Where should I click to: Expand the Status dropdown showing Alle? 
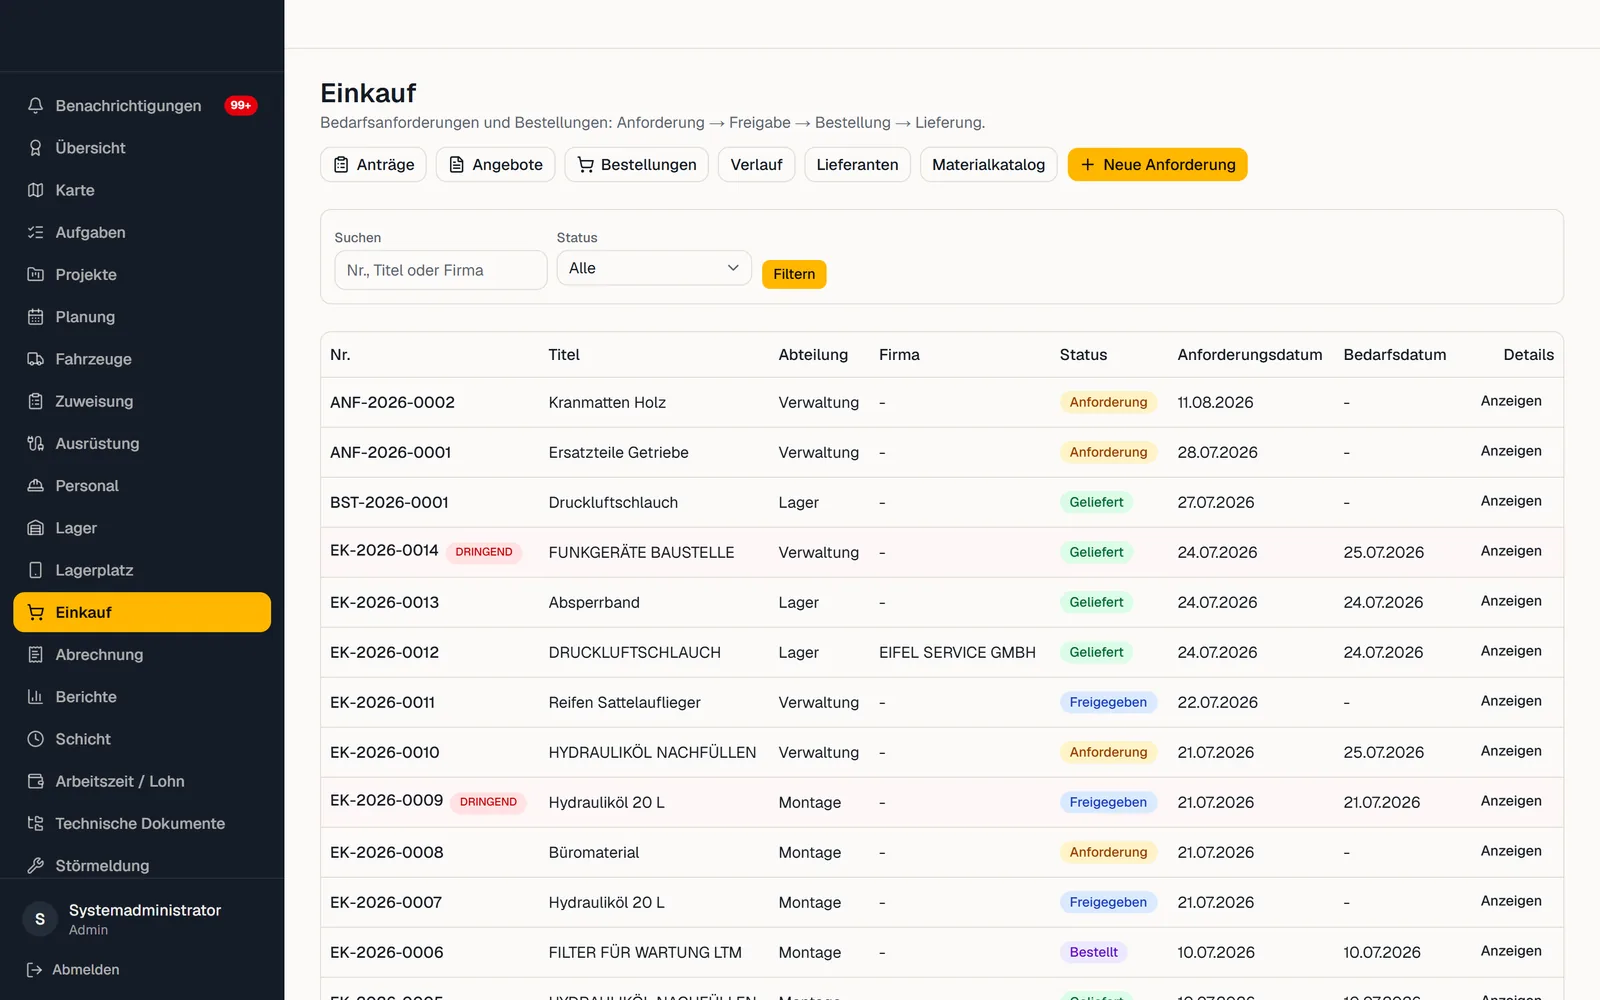(654, 268)
